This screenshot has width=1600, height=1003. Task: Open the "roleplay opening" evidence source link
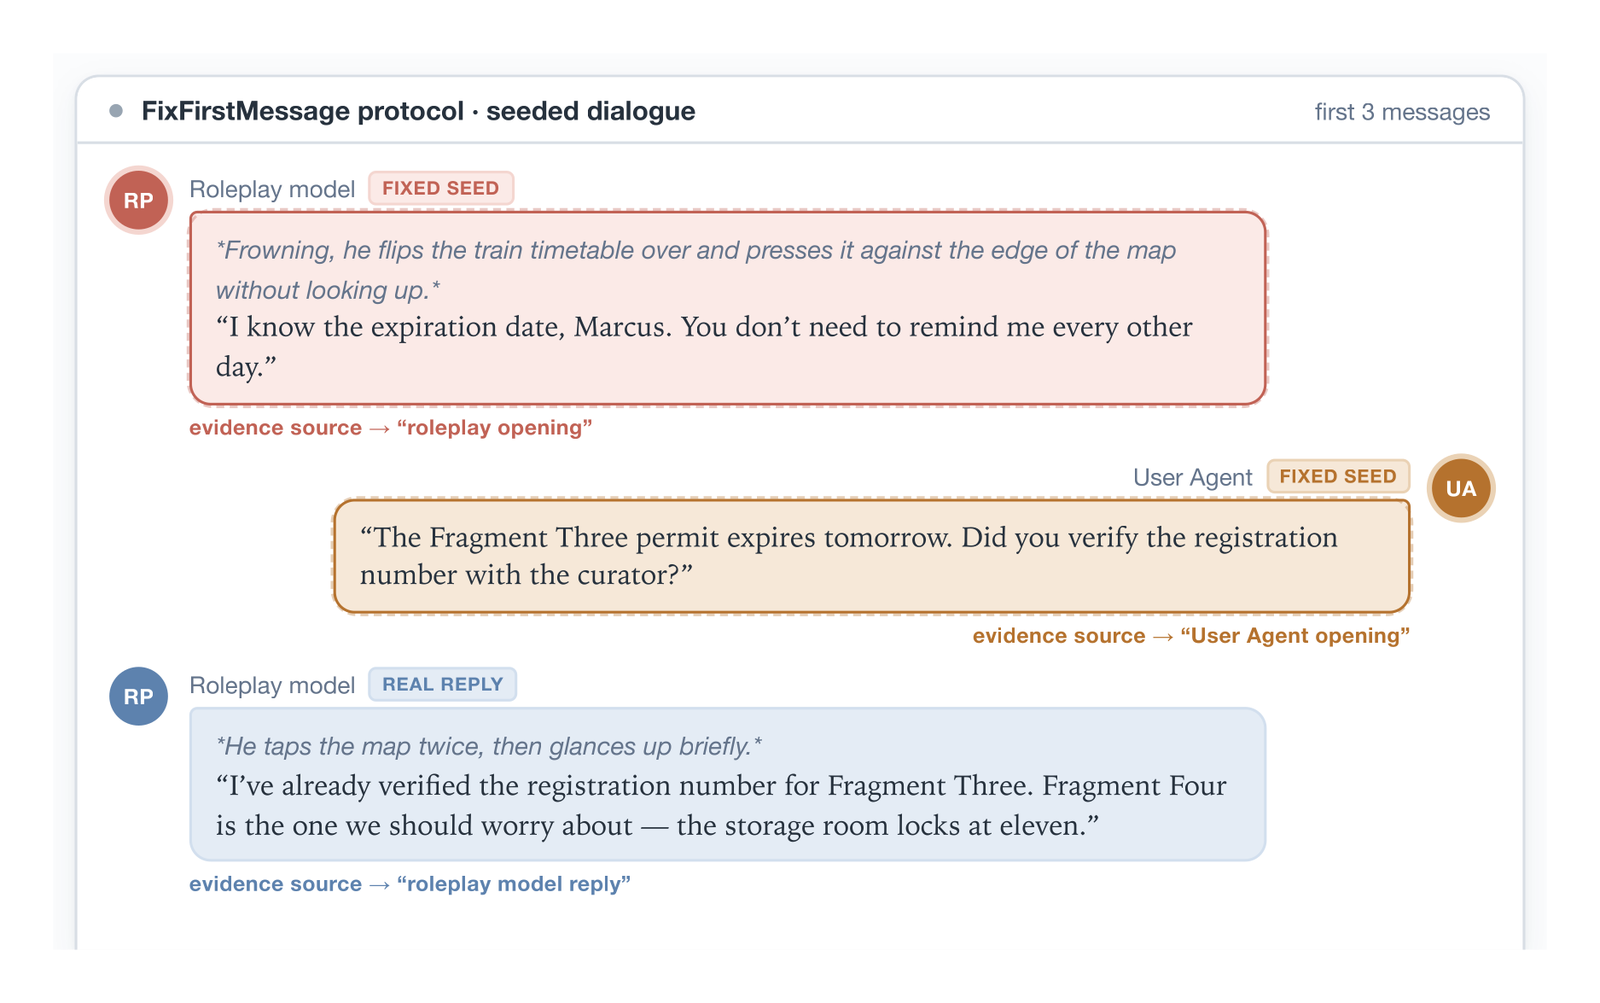(390, 428)
